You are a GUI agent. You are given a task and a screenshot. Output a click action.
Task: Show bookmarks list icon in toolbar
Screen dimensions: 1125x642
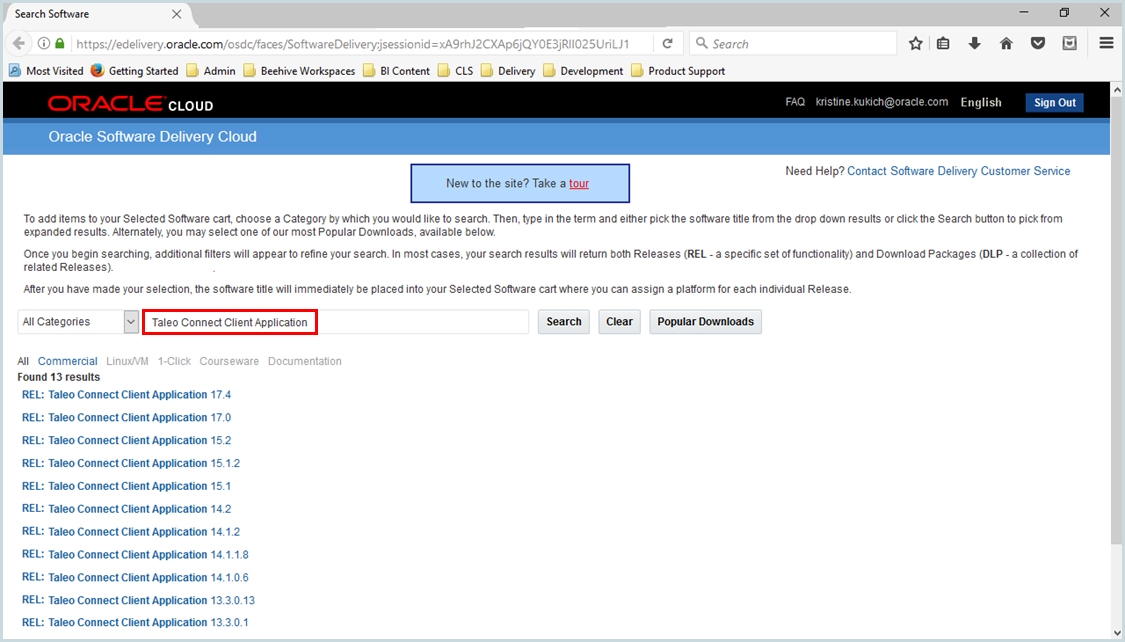(x=943, y=44)
